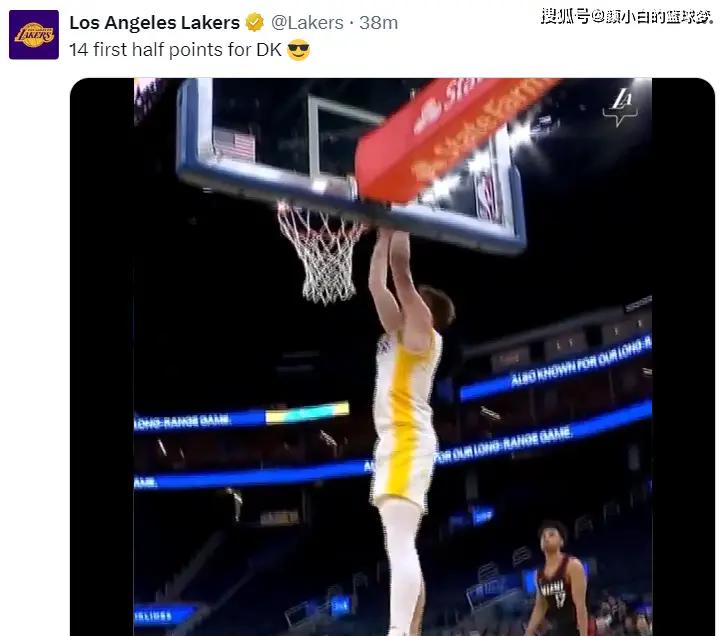This screenshot has height=636, width=725.
Task: Open the Los Angeles Lakers display name
Action: click(154, 23)
